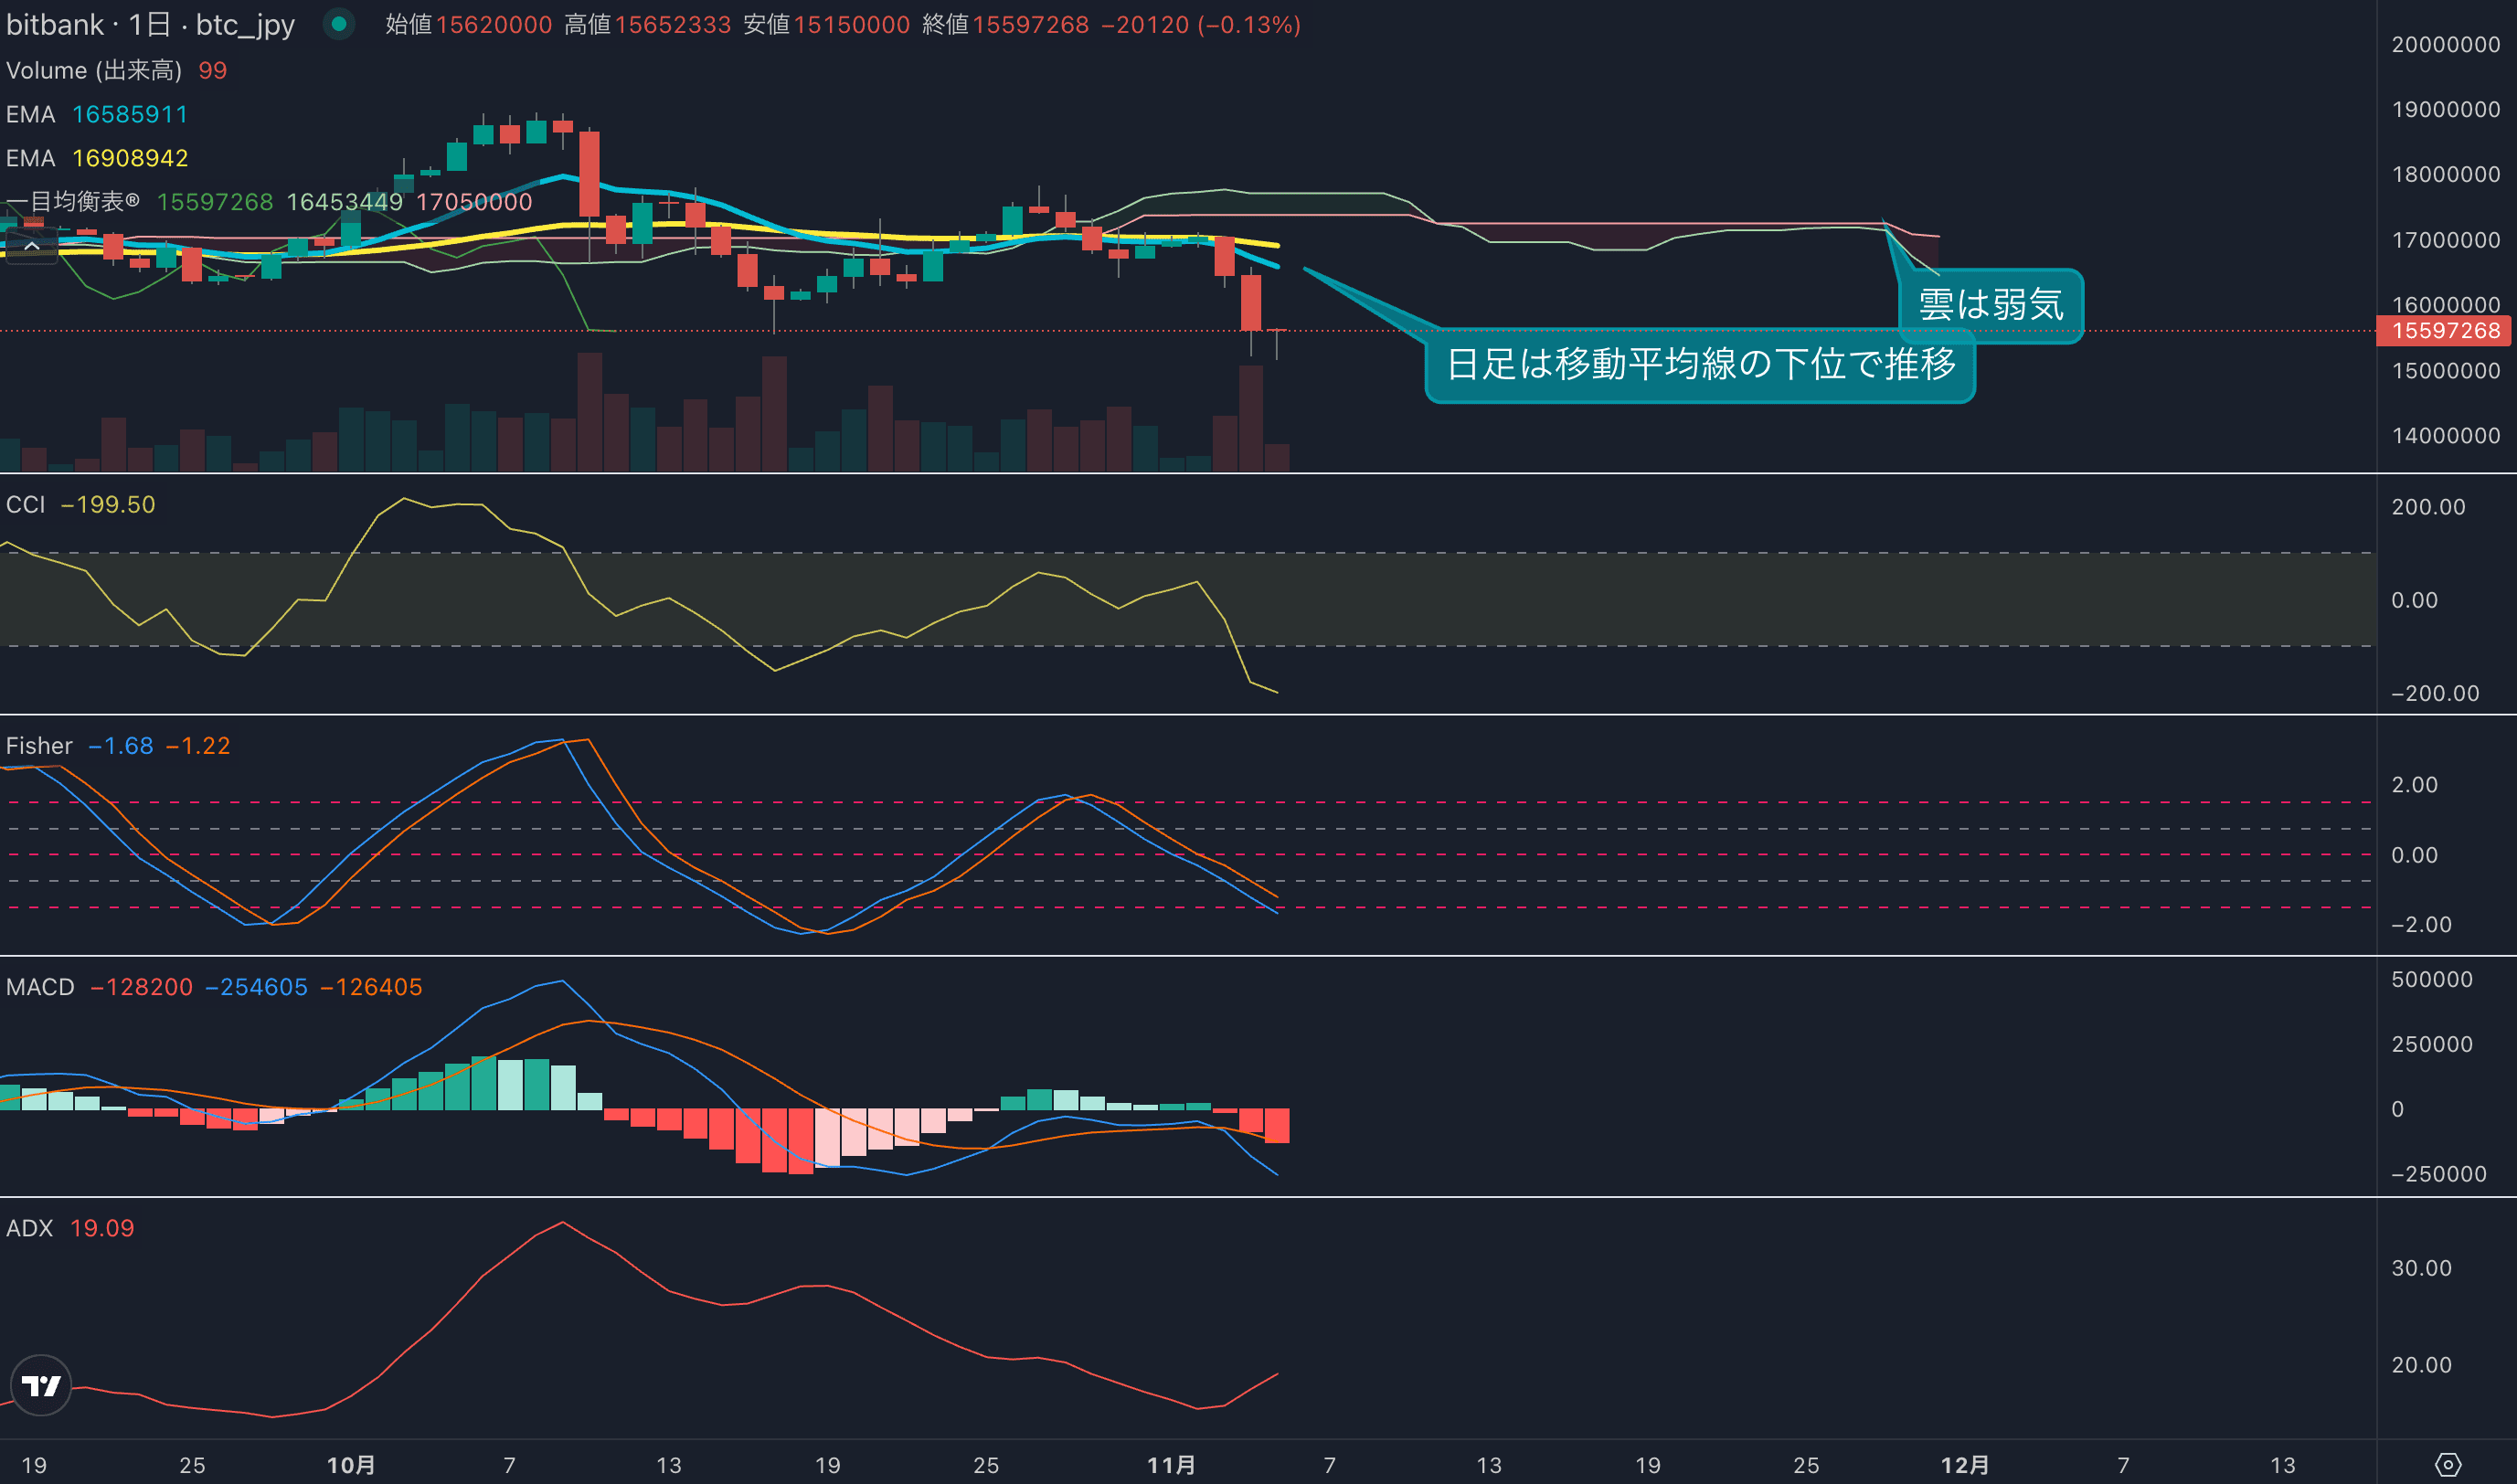This screenshot has height=1484, width=2517.
Task: Click the 12月 date axis label
Action: click(1964, 1465)
